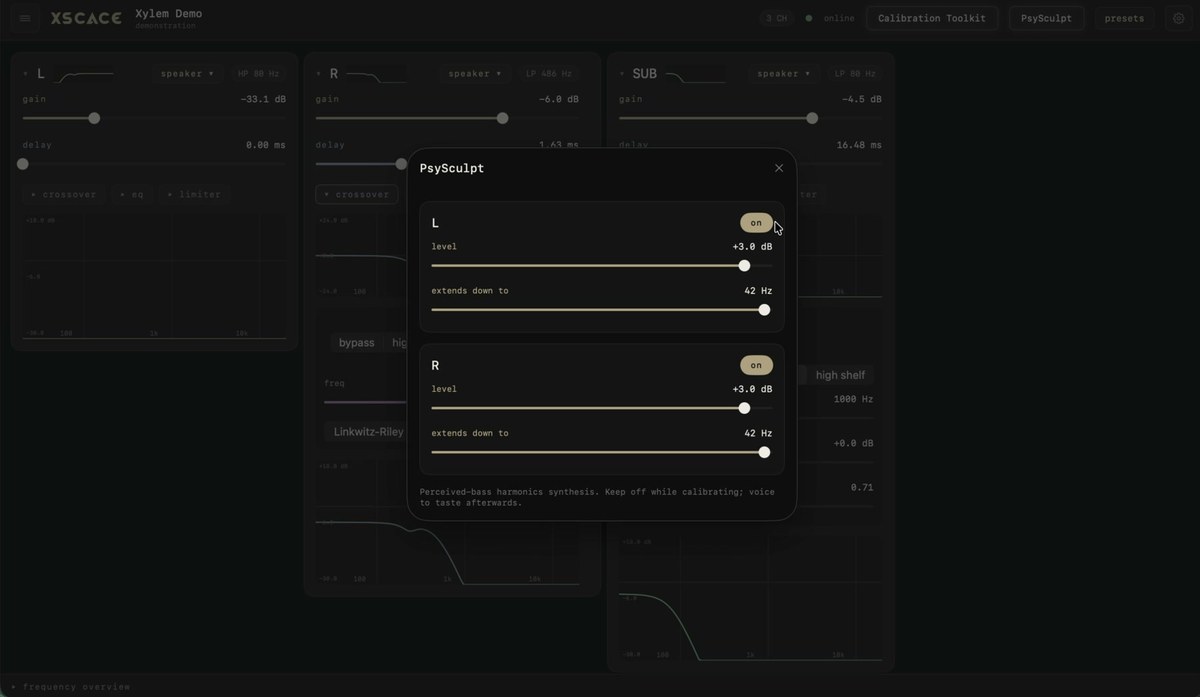Screen dimensions: 1200x697
Task: Click the XSCACE logo
Action: tap(87, 18)
